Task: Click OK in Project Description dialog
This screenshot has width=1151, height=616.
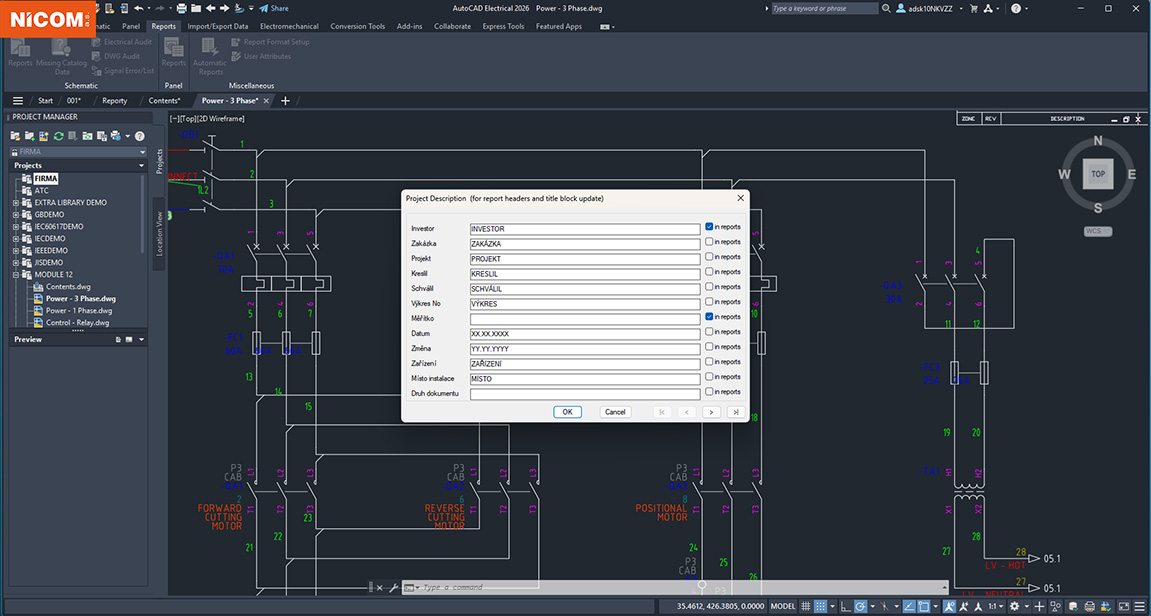Action: pyautogui.click(x=567, y=412)
